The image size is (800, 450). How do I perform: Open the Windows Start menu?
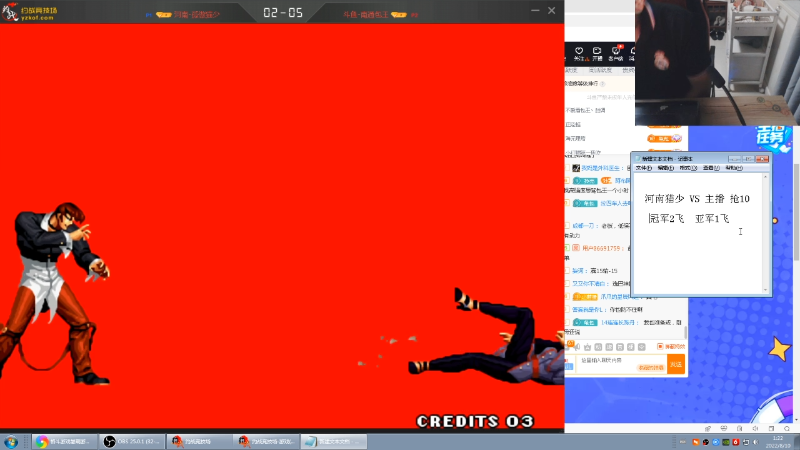[11, 441]
